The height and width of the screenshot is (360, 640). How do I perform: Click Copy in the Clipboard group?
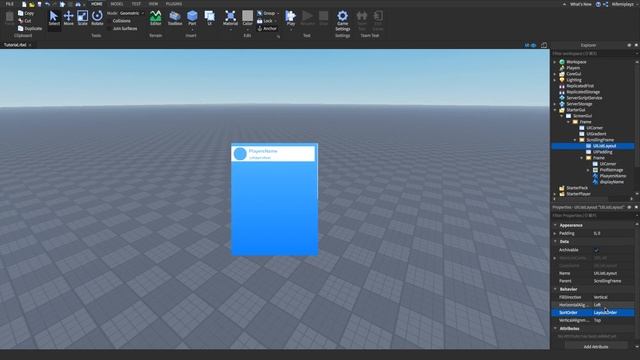coord(26,13)
